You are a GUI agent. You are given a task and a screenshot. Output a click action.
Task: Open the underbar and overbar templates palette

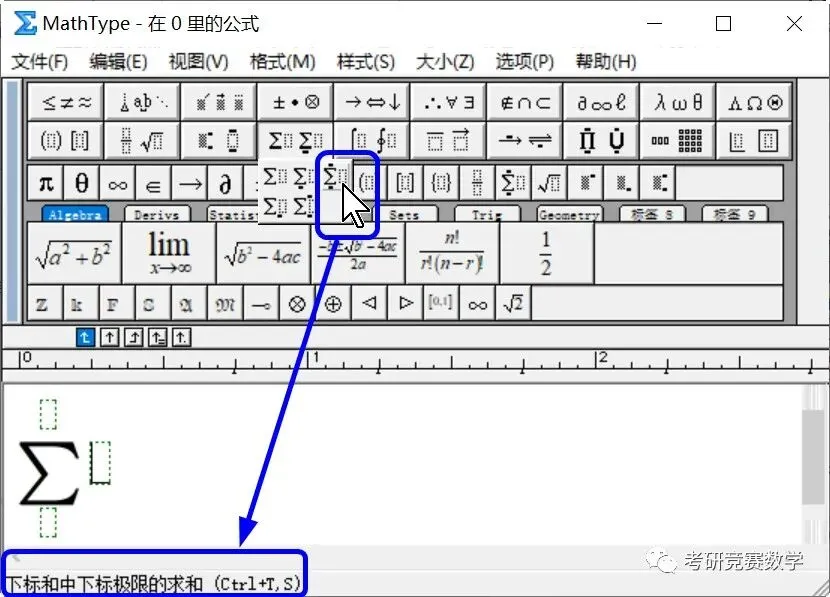click(448, 140)
